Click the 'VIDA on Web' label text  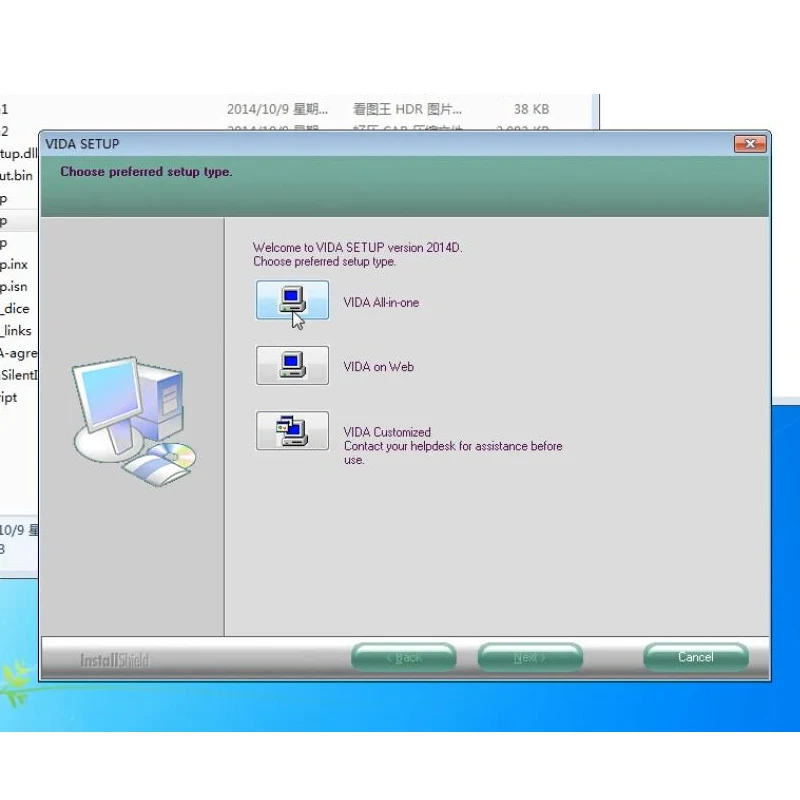(x=379, y=367)
